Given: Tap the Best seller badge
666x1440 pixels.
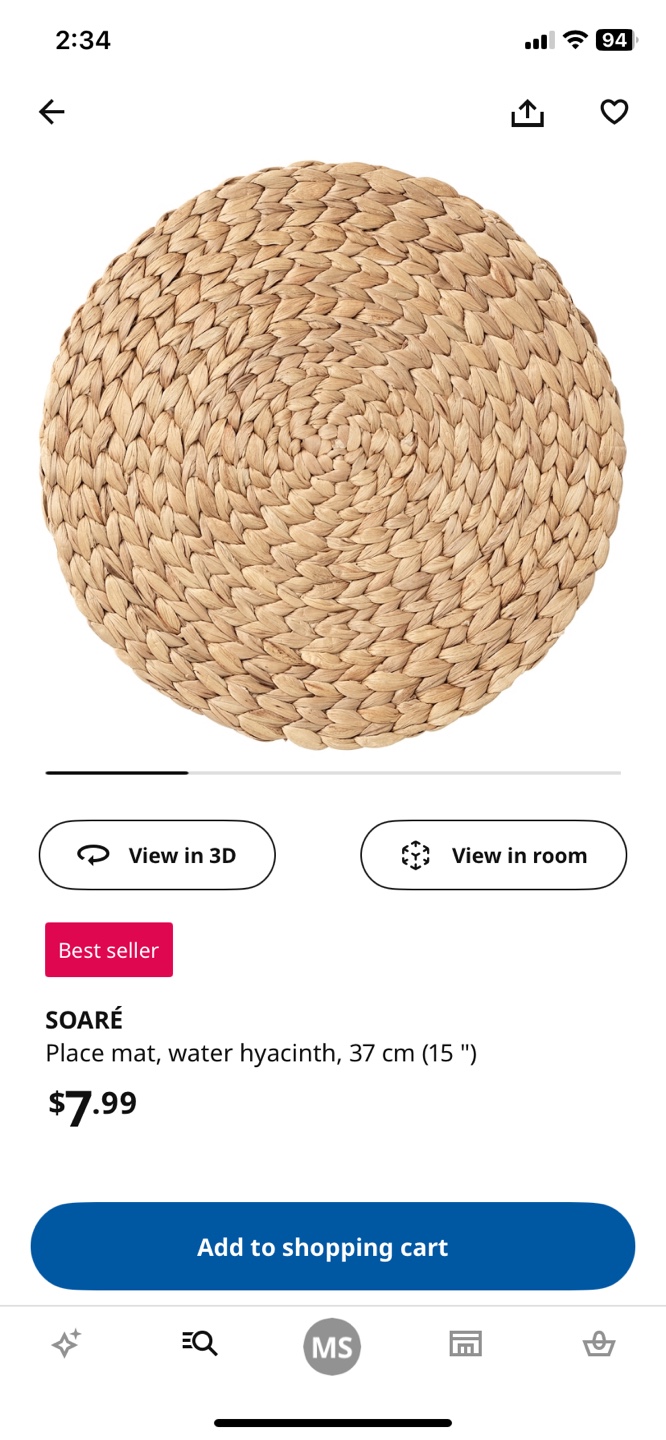Looking at the screenshot, I should coord(109,950).
